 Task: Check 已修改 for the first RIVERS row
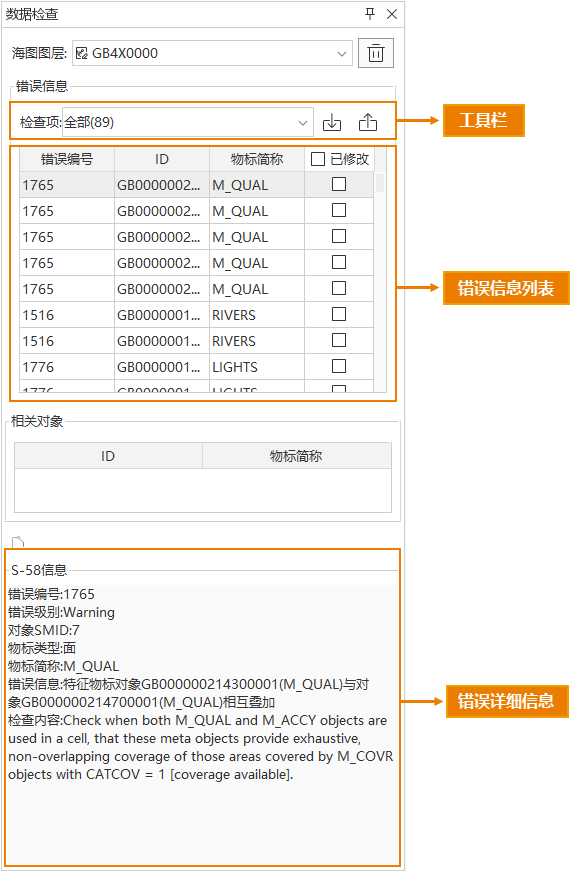(x=339, y=314)
